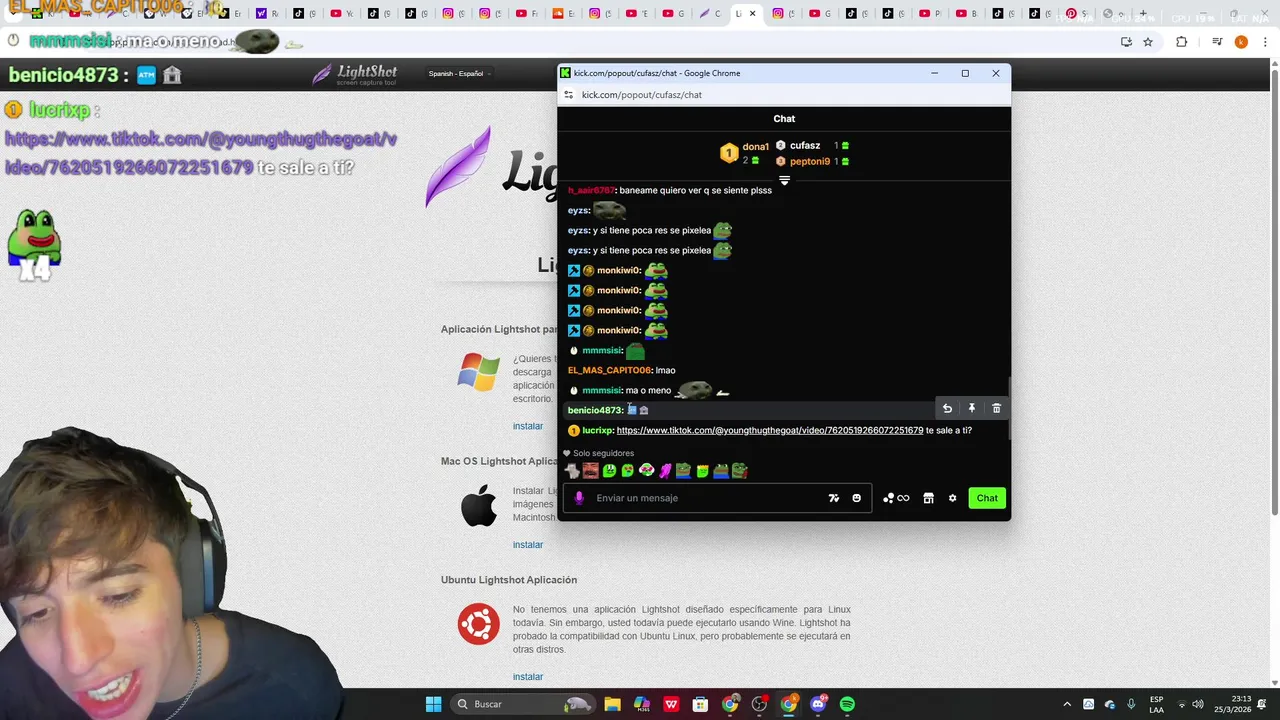The height and width of the screenshot is (720, 1280).
Task: Open chat settings gear
Action: pos(952,498)
